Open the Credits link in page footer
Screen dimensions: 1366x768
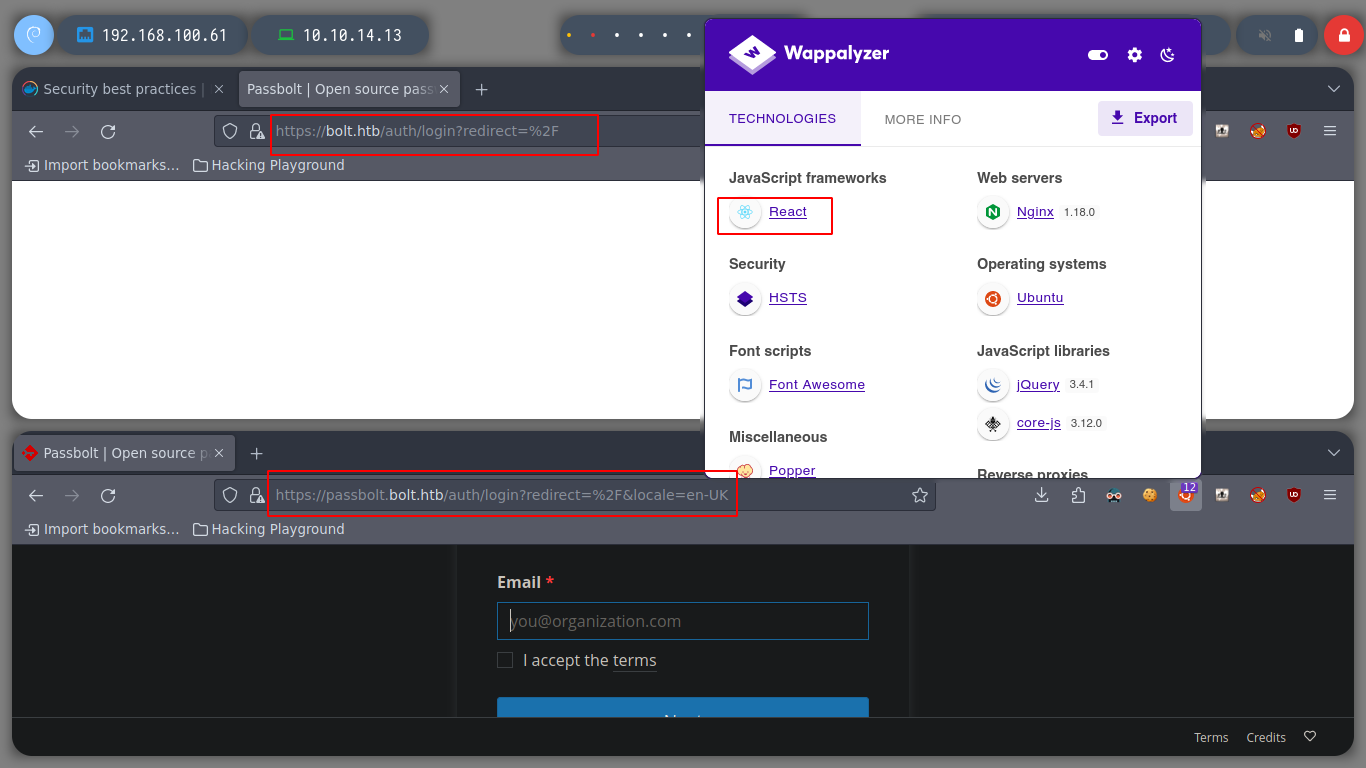pyautogui.click(x=1266, y=737)
